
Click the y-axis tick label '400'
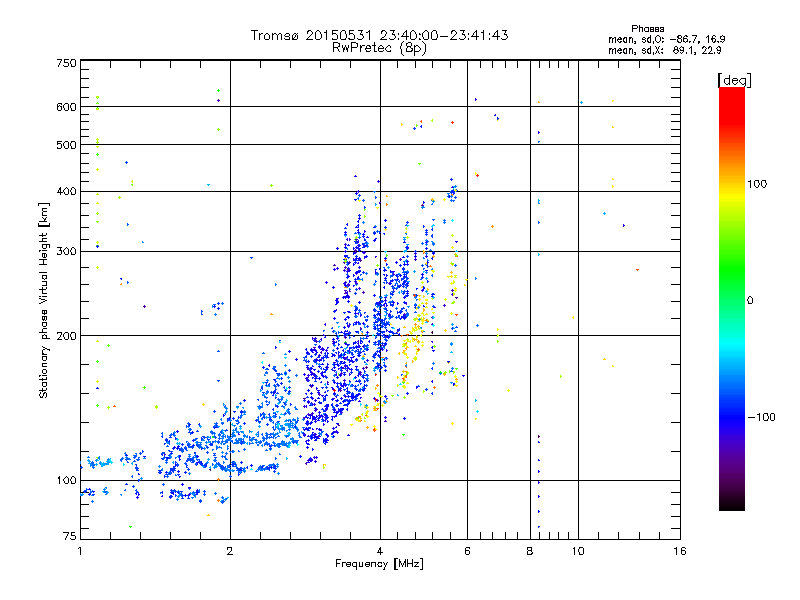(66, 191)
